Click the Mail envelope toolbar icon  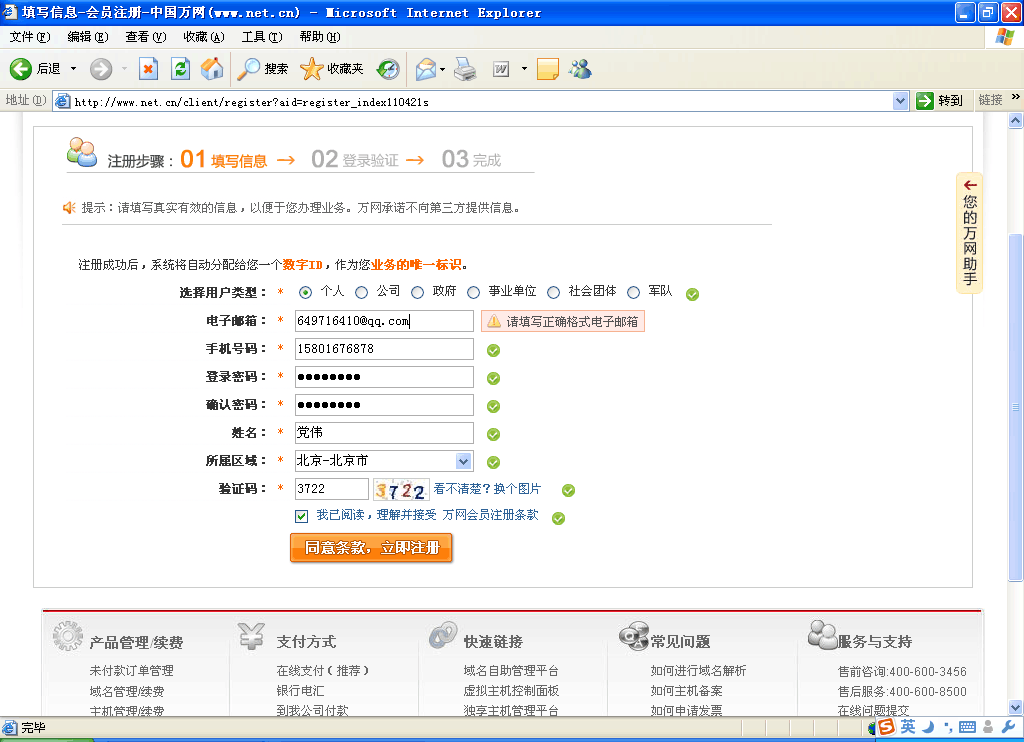point(425,69)
